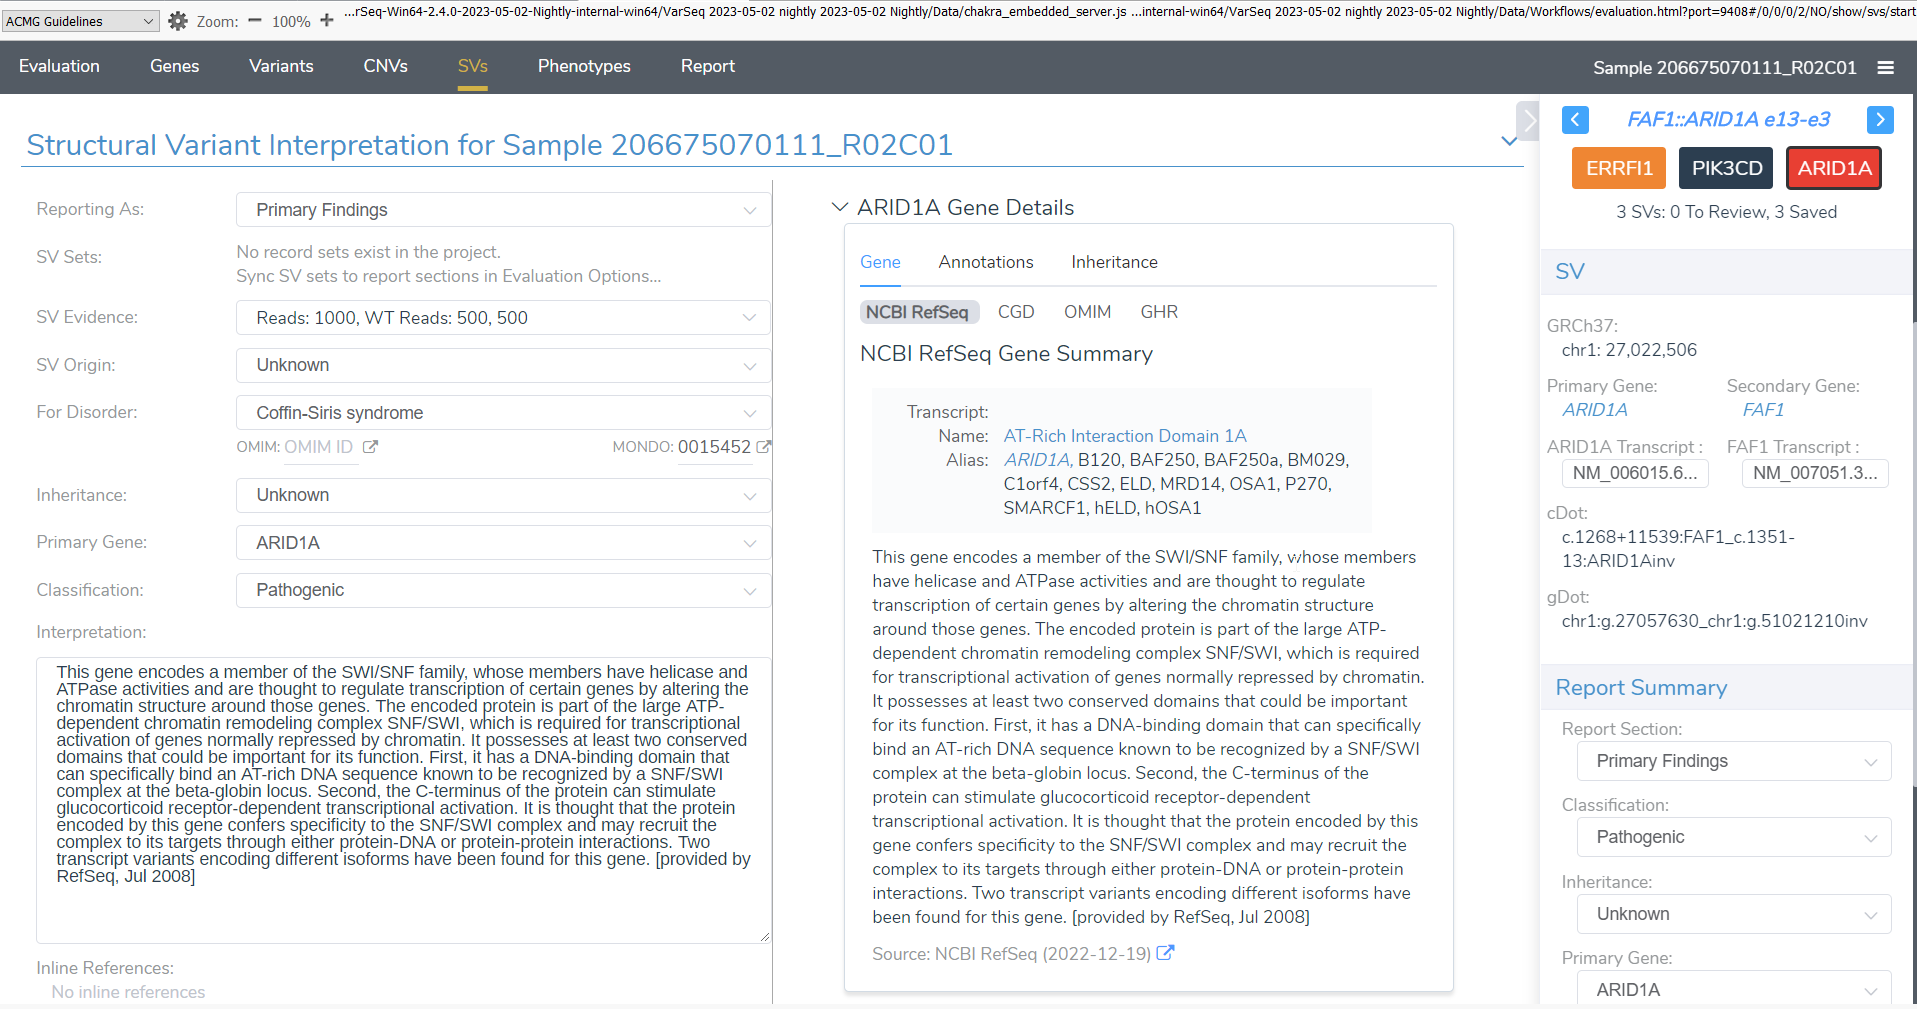Open MONDO 0015452 external link icon
The width and height of the screenshot is (1917, 1009).
[763, 447]
